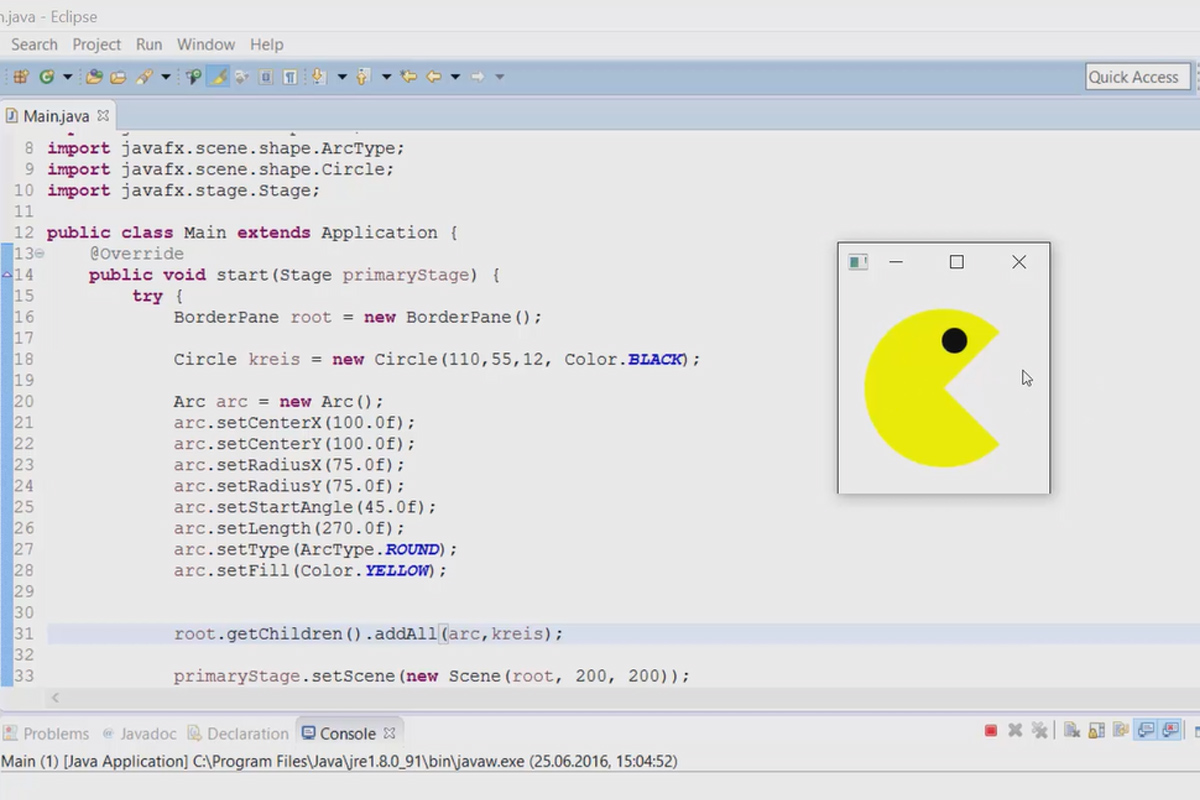Click line 'BorderPane root = new BorderPane();'

point(358,317)
